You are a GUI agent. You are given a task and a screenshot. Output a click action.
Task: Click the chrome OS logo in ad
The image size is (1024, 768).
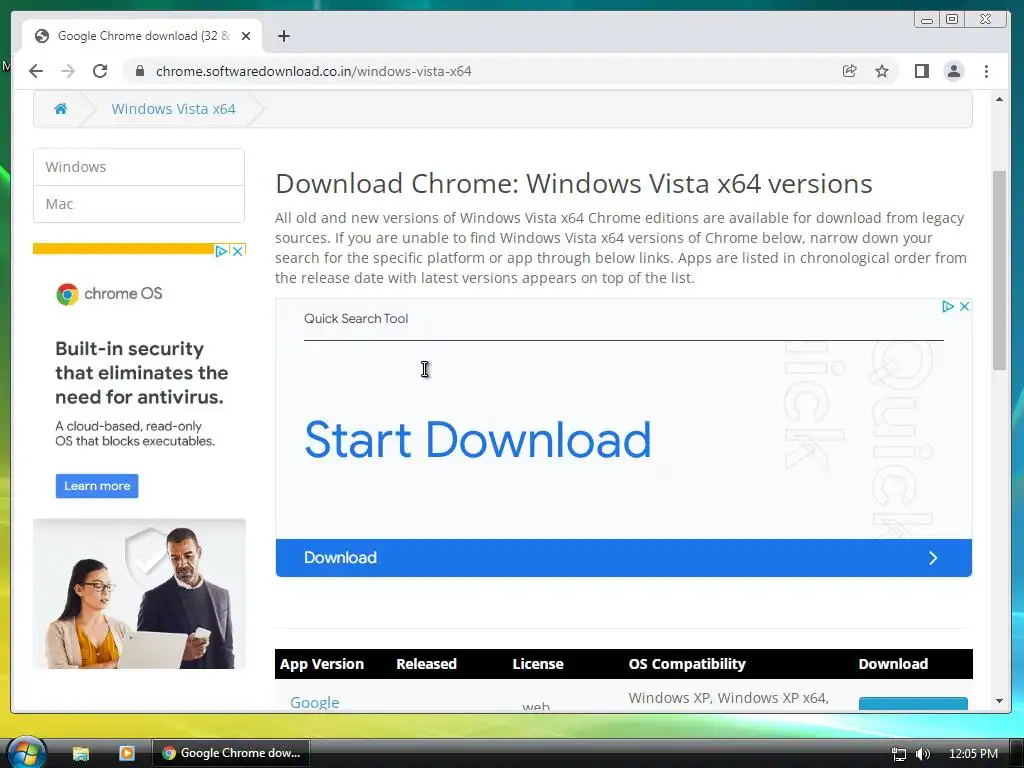click(109, 294)
